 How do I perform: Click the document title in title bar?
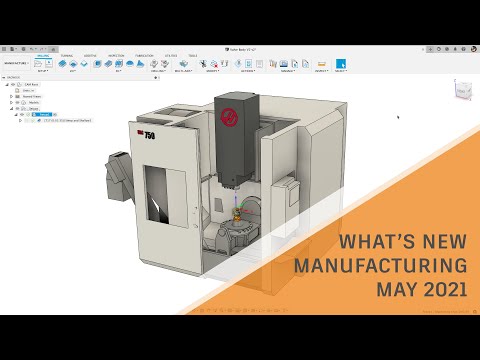[x=243, y=49]
